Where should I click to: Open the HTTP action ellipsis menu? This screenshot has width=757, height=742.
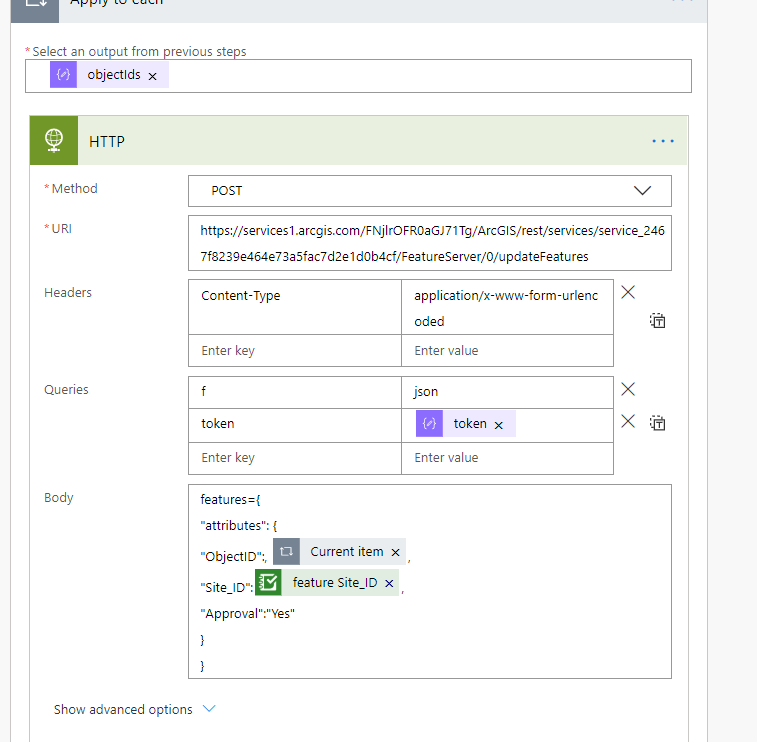tap(663, 141)
